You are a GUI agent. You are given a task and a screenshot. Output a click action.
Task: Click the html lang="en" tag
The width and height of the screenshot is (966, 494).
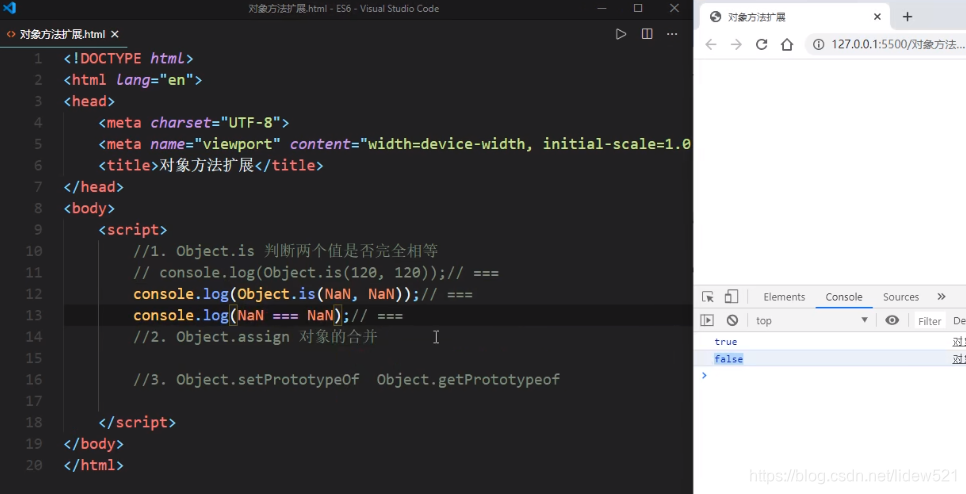(x=133, y=80)
